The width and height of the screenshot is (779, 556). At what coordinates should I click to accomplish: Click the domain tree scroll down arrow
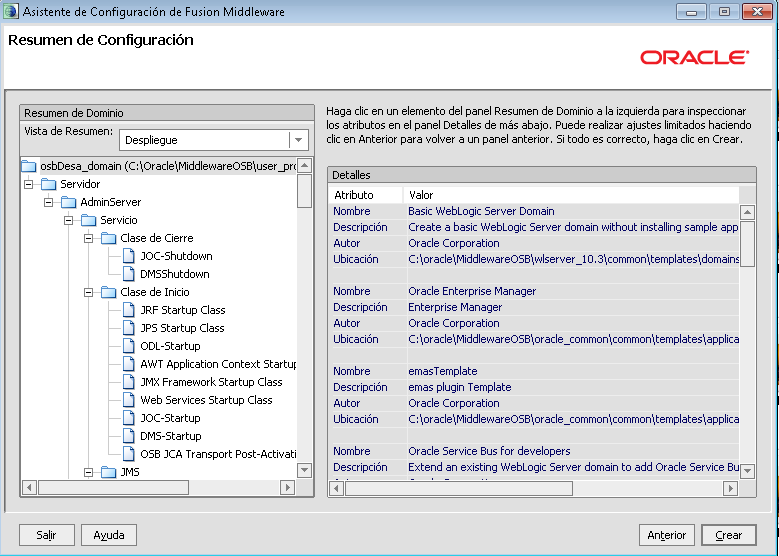point(305,470)
